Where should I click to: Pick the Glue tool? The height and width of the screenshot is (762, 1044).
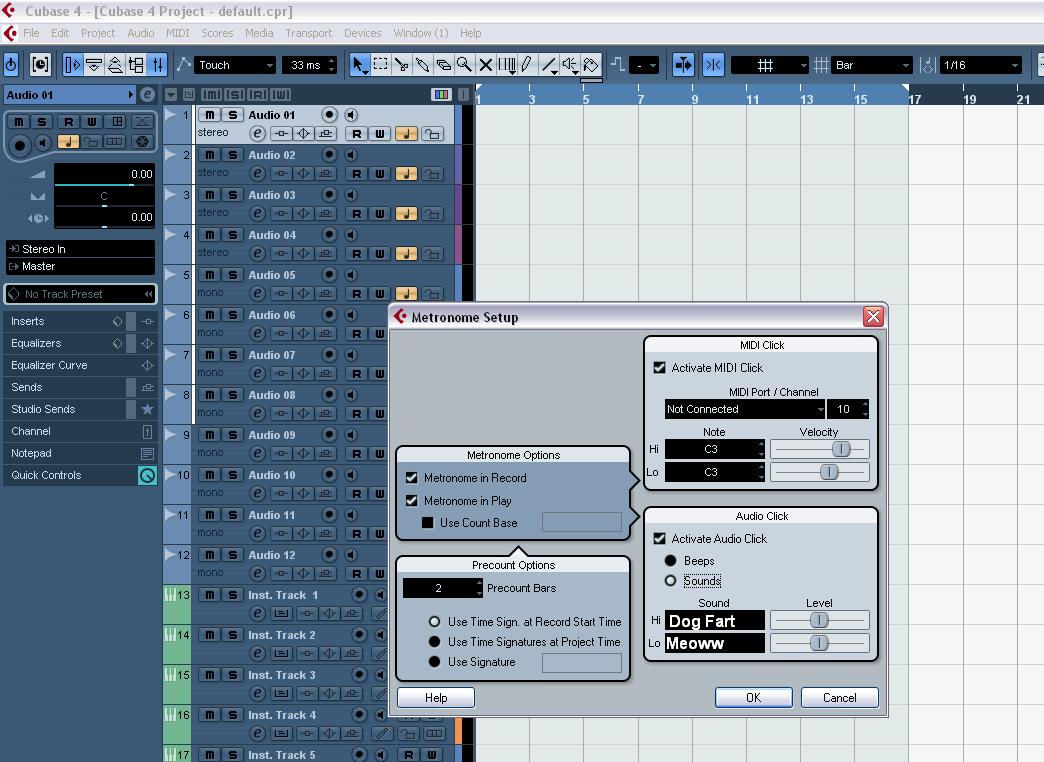pyautogui.click(x=422, y=65)
